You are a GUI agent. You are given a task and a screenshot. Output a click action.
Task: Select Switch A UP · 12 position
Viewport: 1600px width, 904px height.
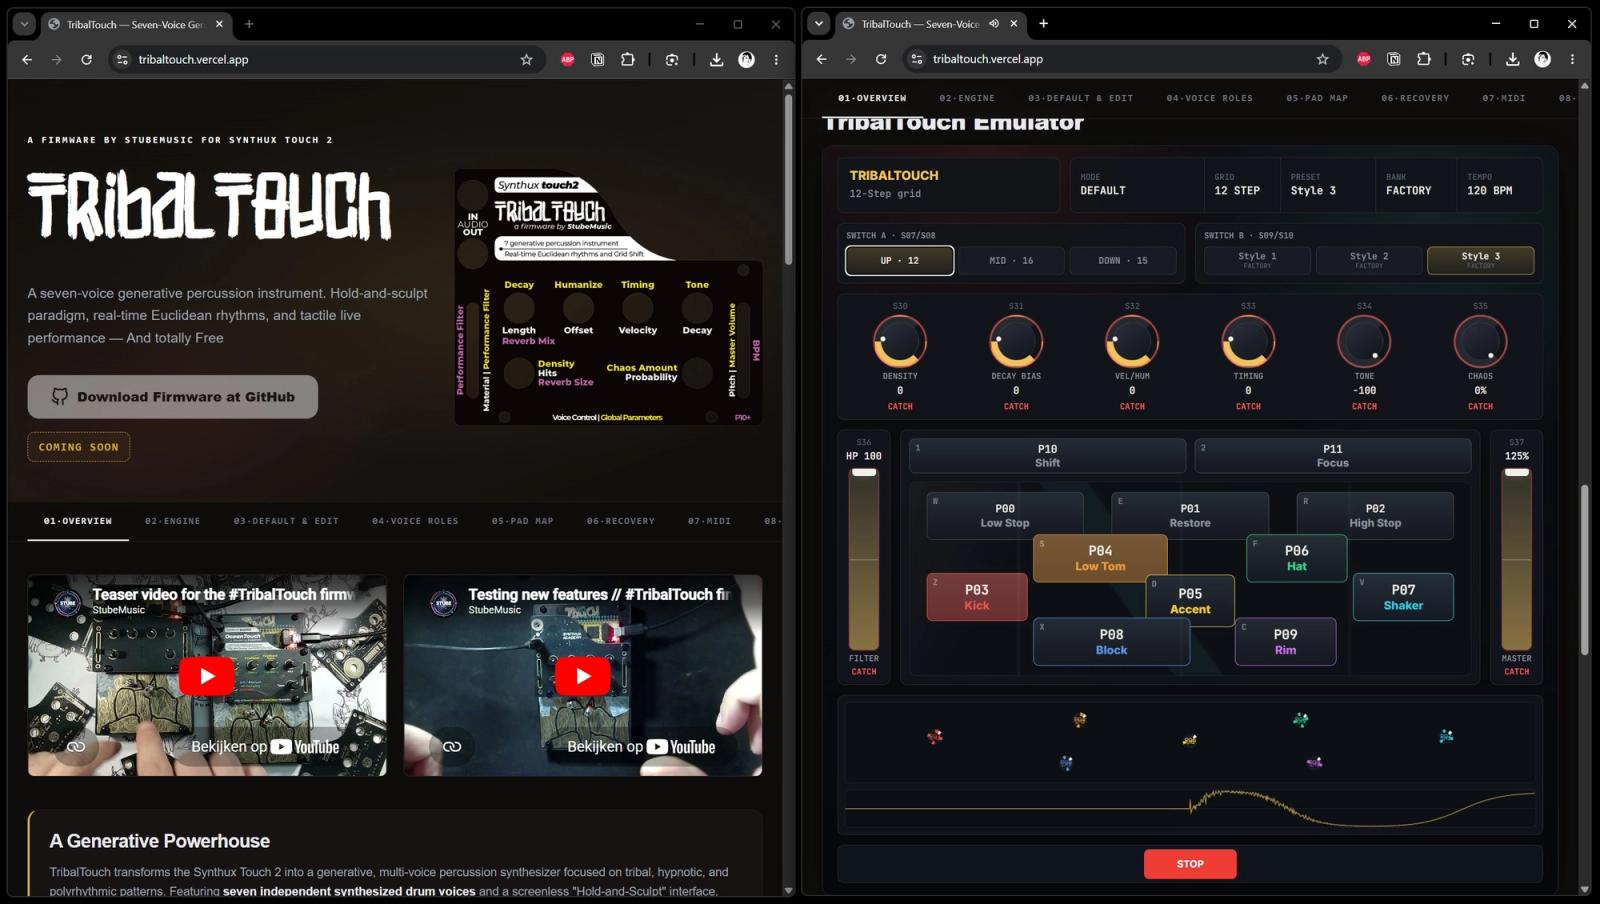899,261
